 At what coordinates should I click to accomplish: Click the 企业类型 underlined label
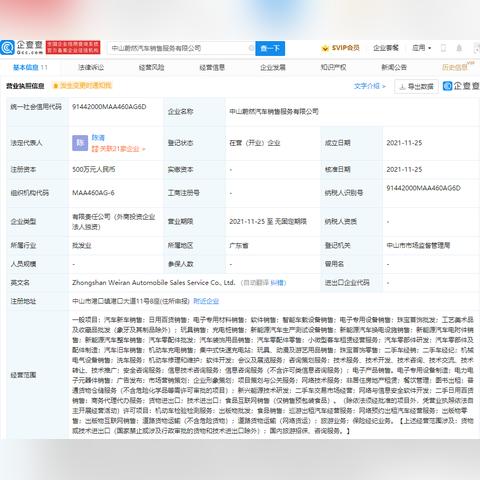tap(23, 222)
